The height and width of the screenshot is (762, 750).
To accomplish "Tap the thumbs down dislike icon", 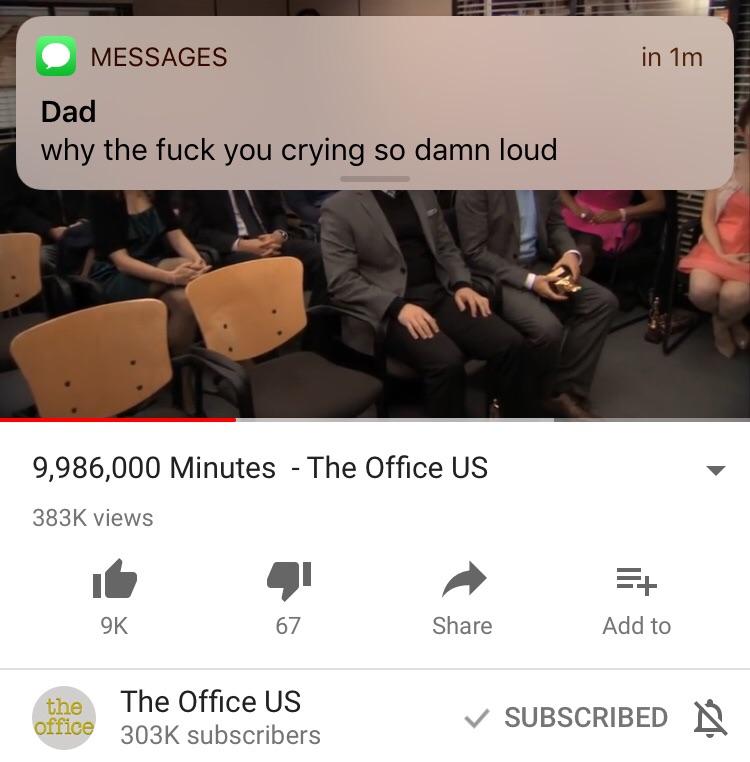I will click(x=289, y=580).
